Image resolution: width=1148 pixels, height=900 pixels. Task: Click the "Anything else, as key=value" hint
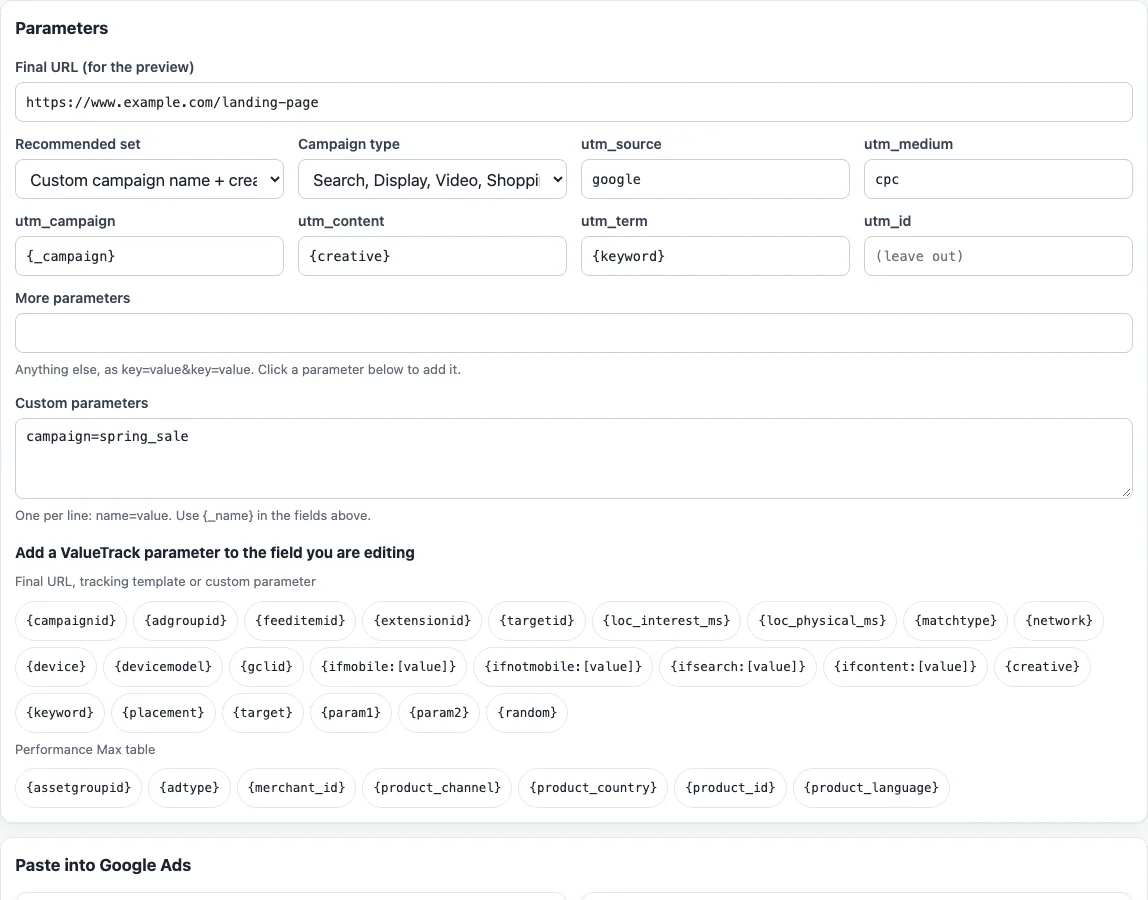click(x=238, y=370)
